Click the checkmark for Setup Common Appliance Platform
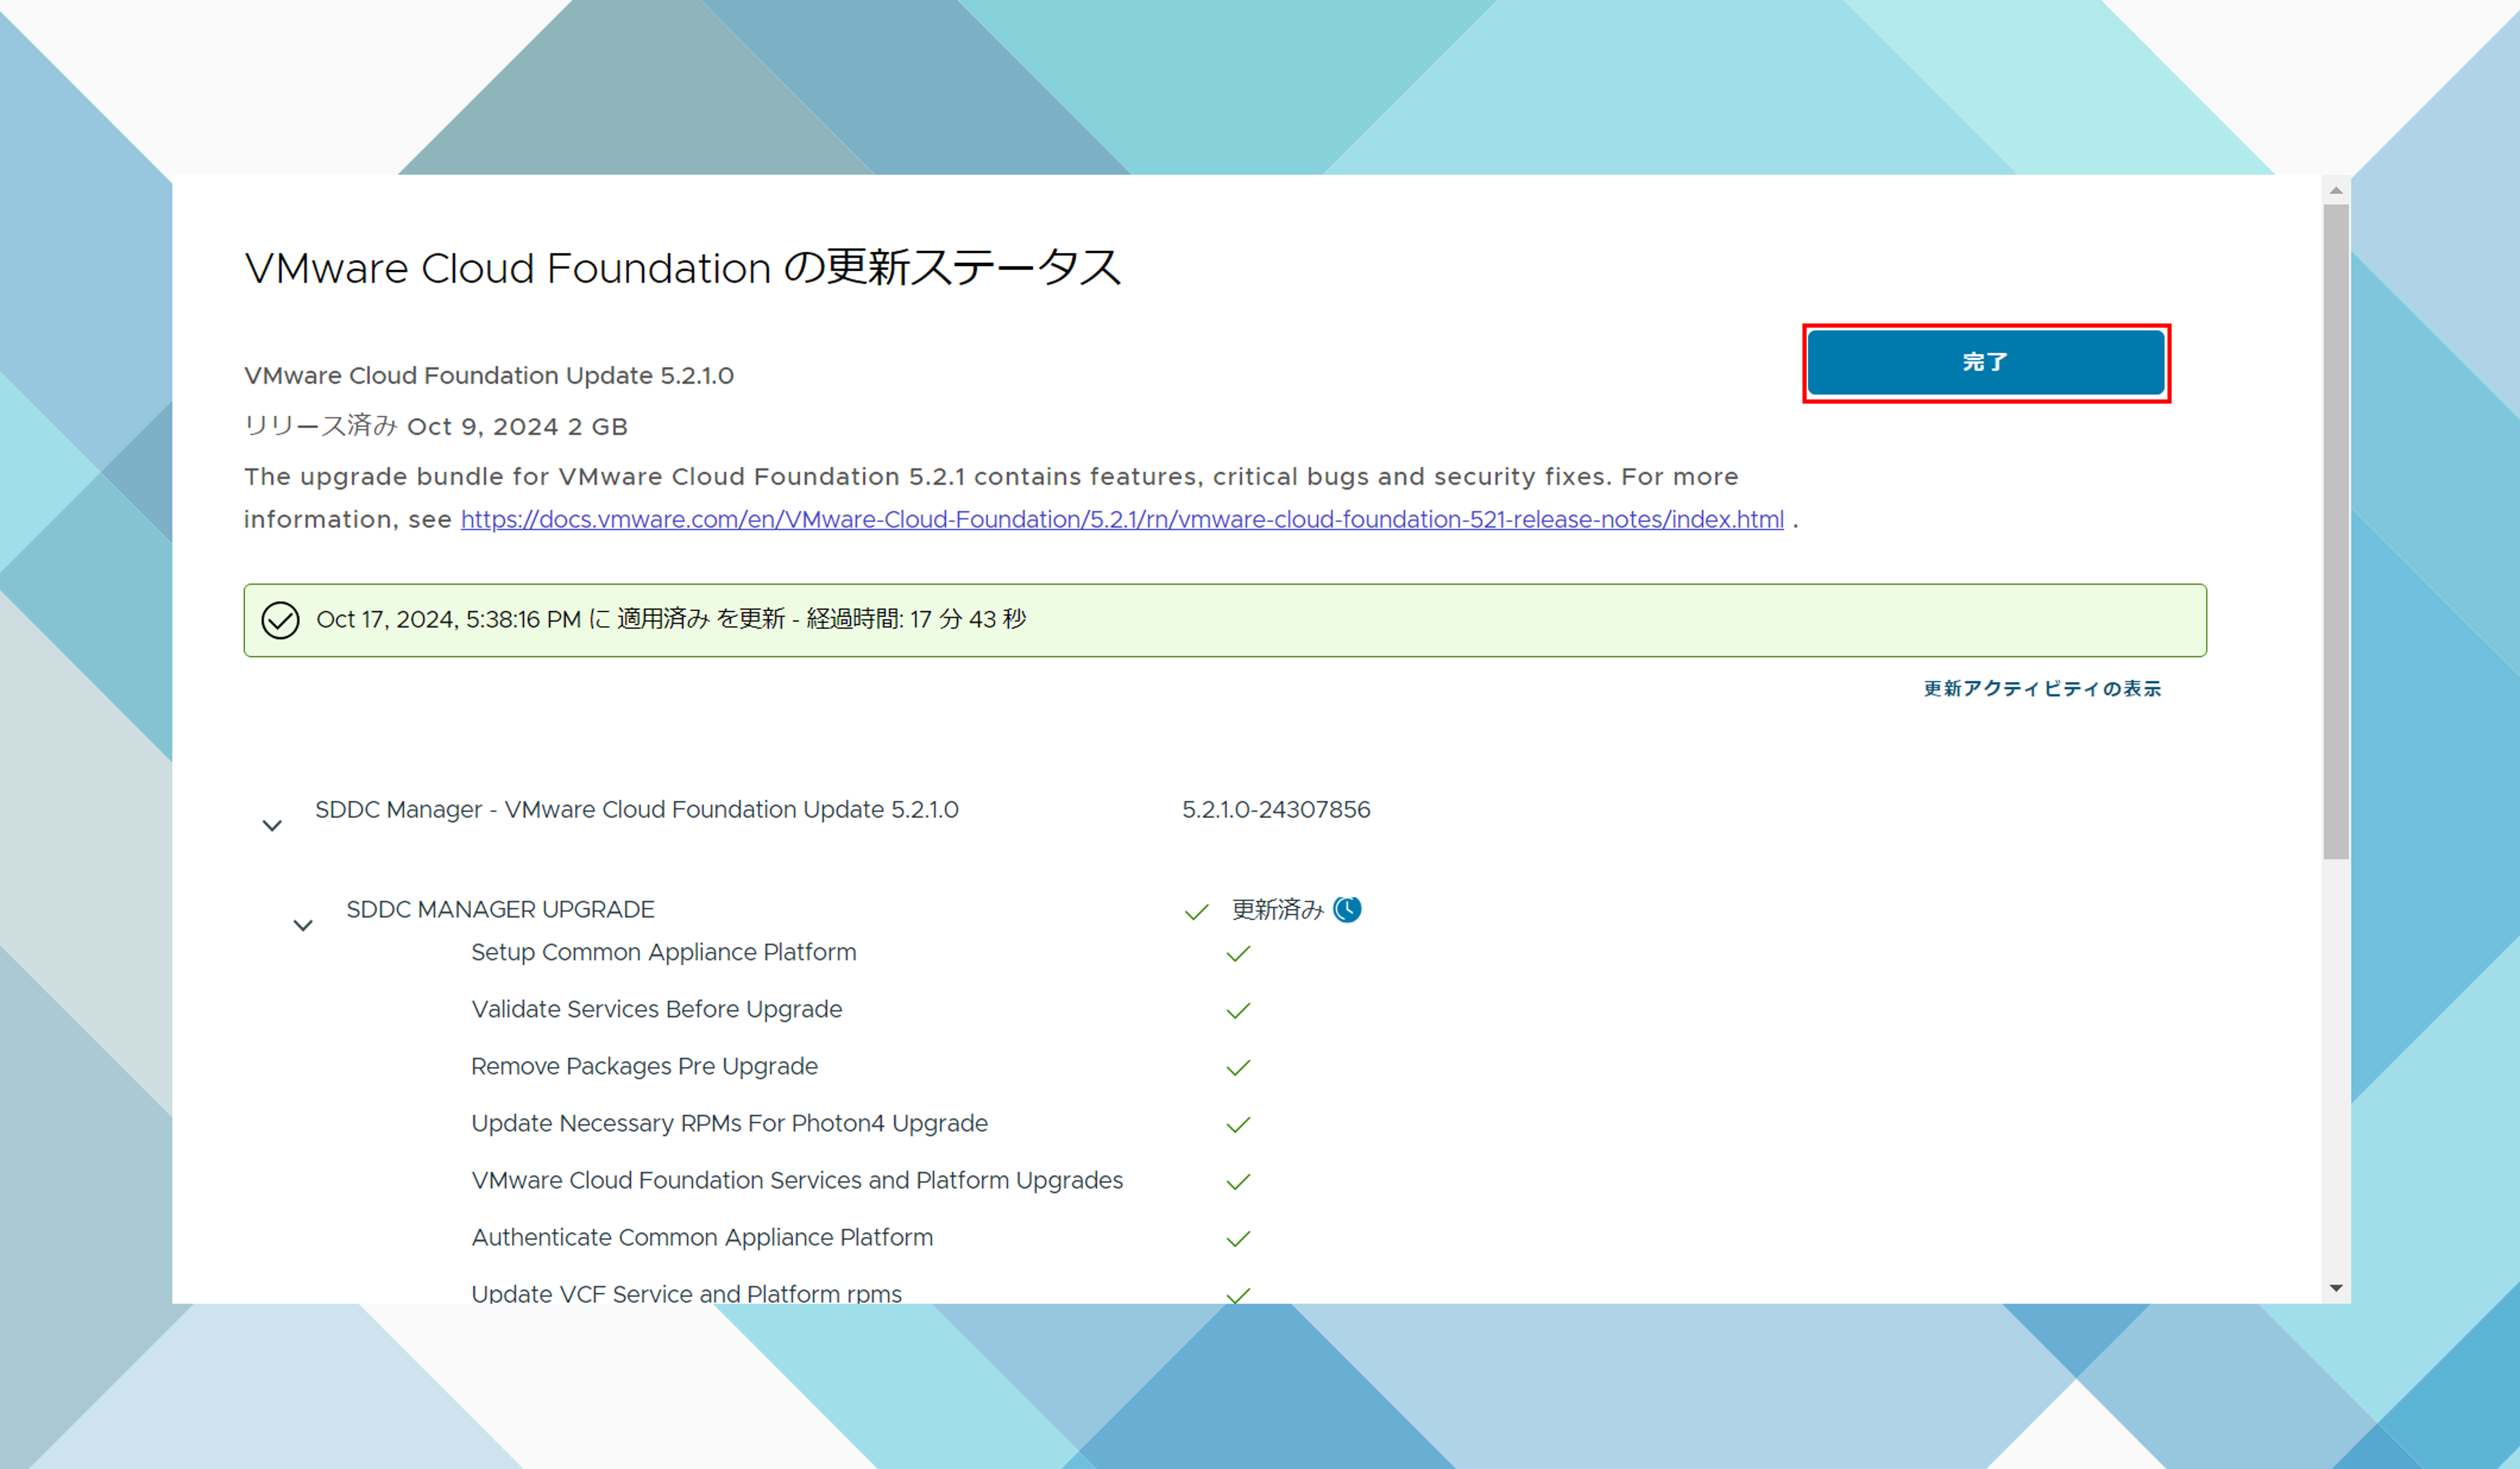Screen dimensions: 2520x1469 coord(1238,954)
